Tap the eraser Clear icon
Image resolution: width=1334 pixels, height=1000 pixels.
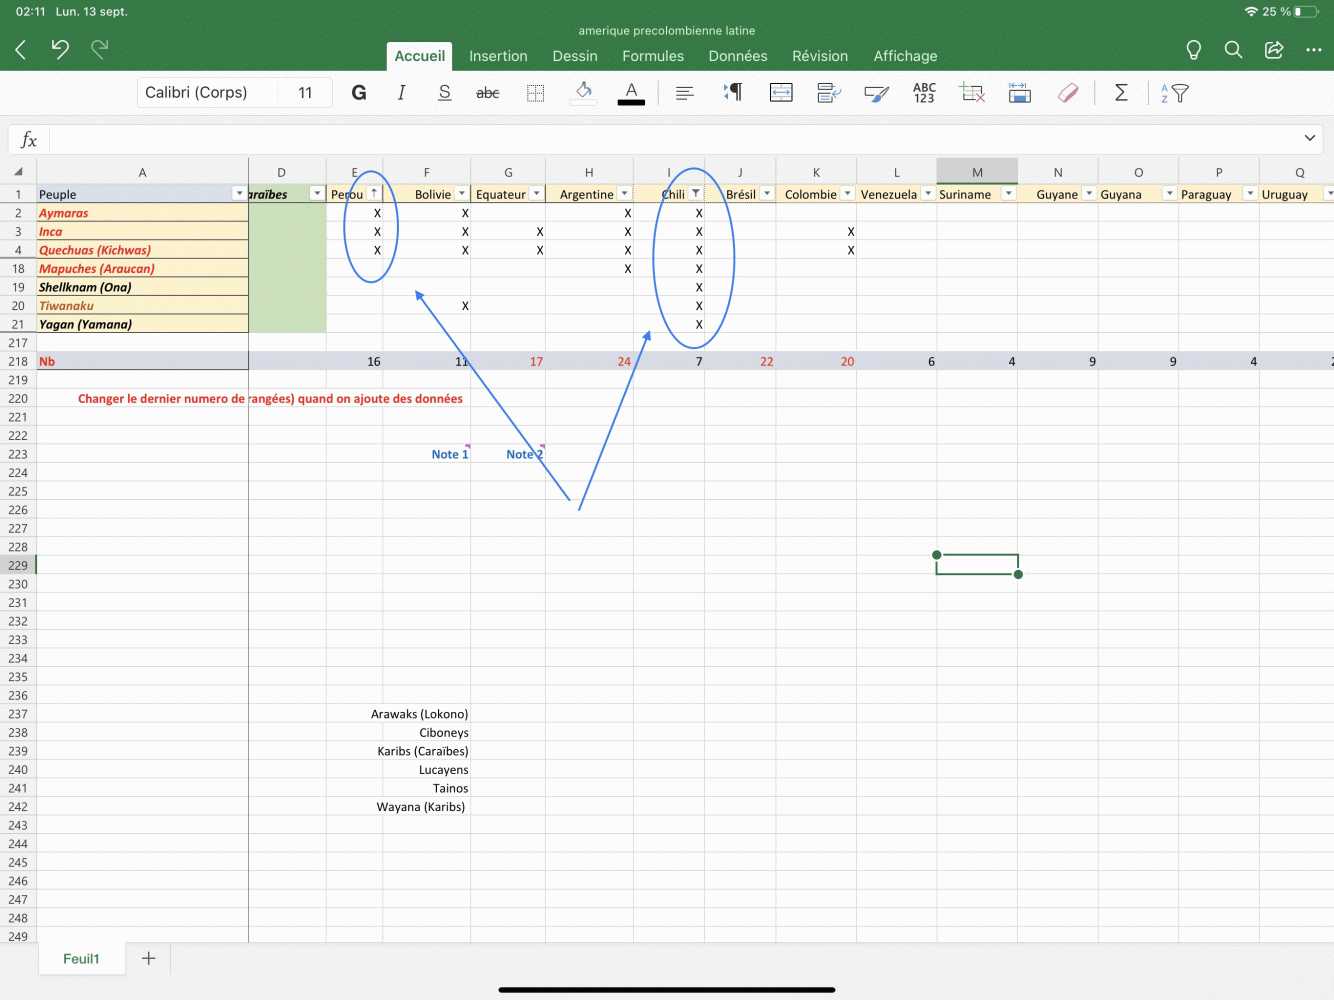pyautogui.click(x=1068, y=93)
